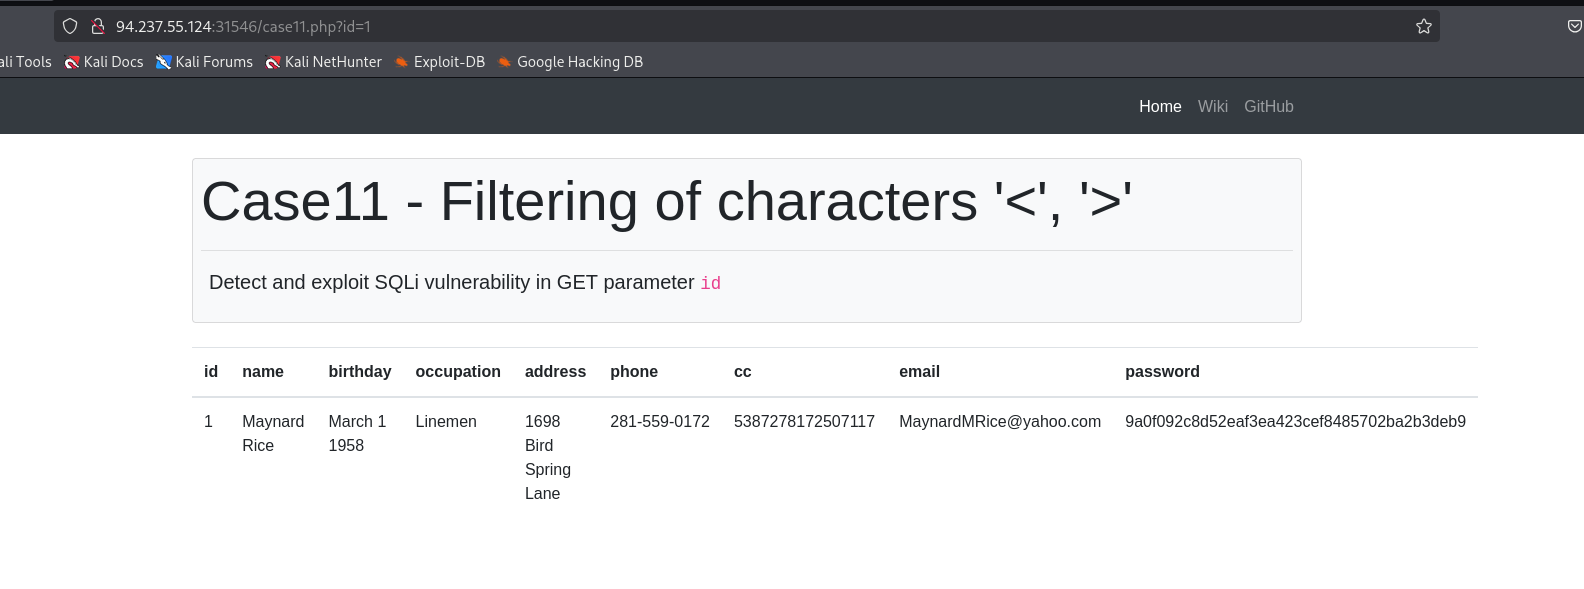Click the password hash value cell
Viewport: 1584px width, 589px height.
(1295, 421)
